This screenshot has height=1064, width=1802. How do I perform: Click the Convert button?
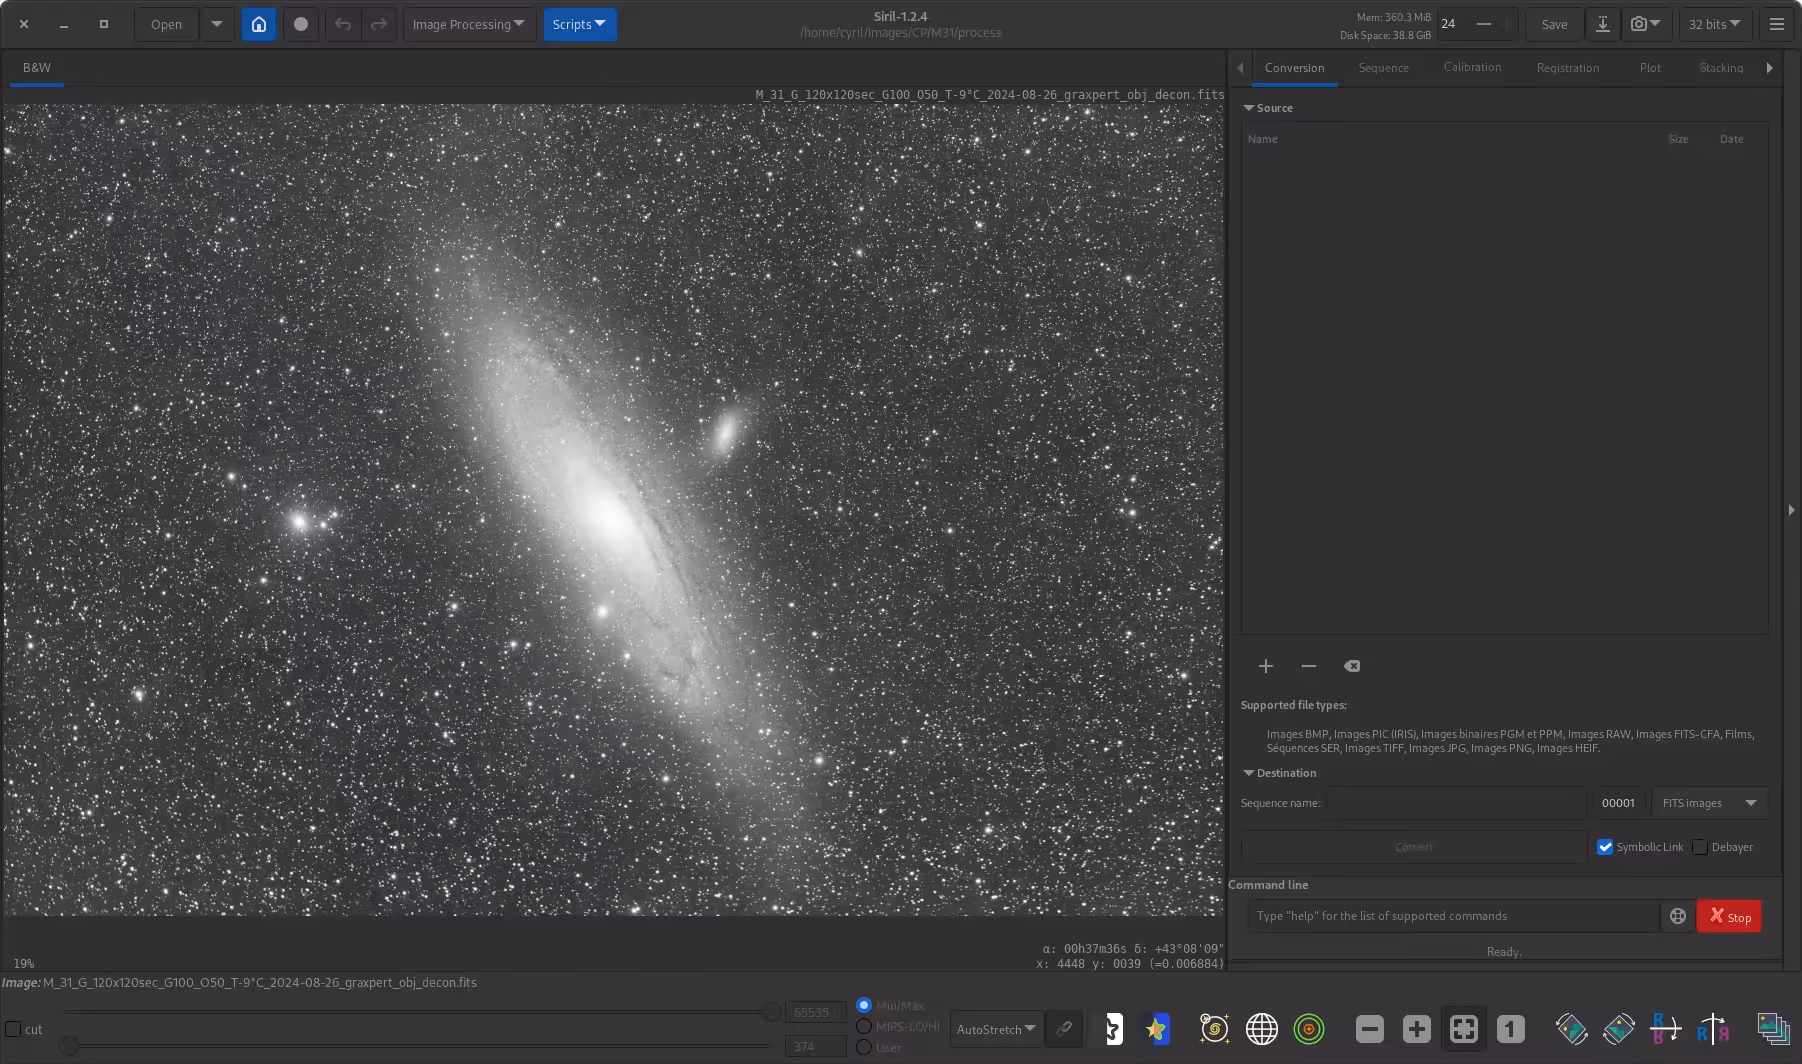1413,847
